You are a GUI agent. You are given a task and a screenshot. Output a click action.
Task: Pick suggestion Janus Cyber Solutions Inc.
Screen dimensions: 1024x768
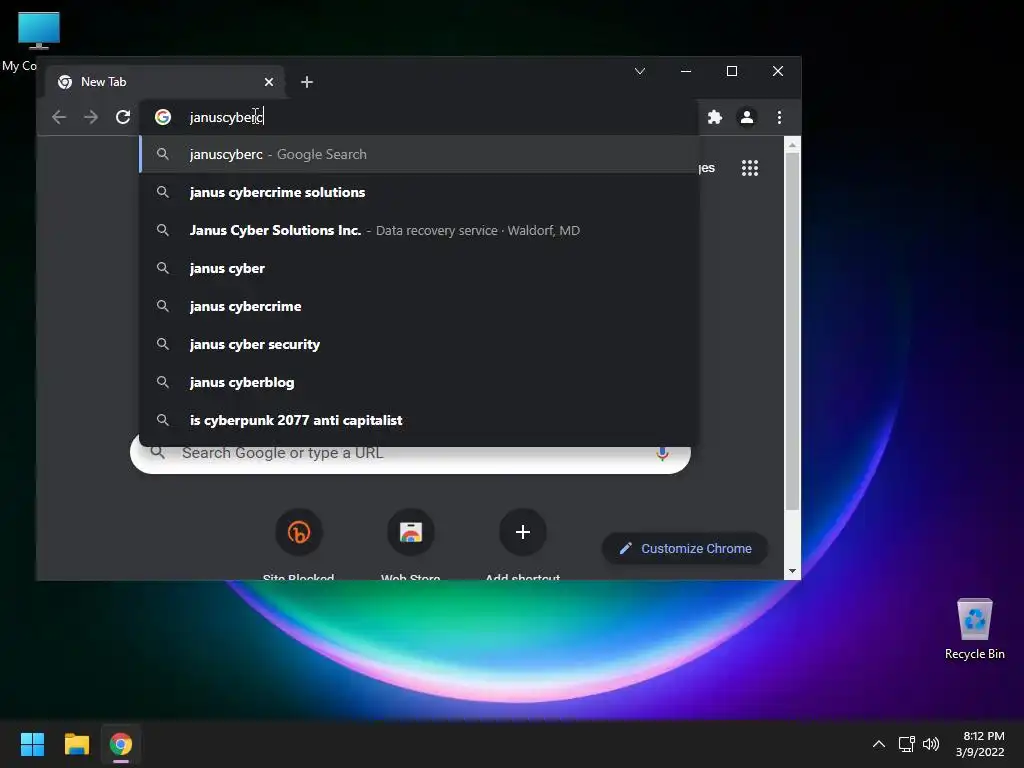[419, 230]
